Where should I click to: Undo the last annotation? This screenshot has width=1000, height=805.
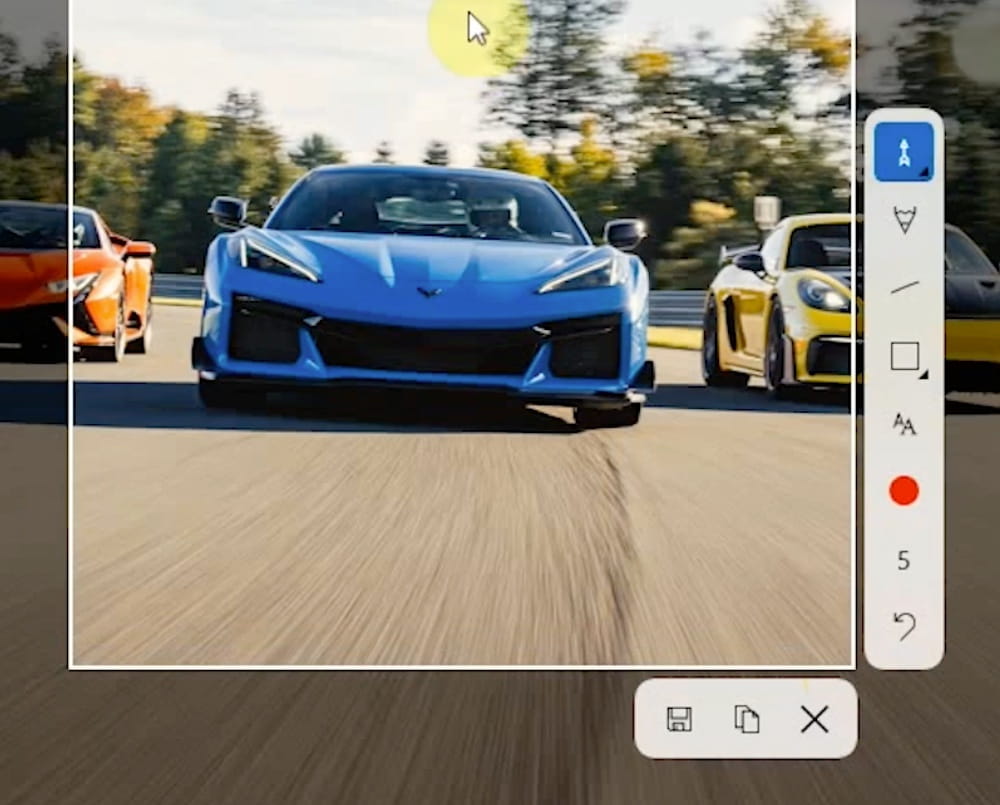(x=904, y=626)
